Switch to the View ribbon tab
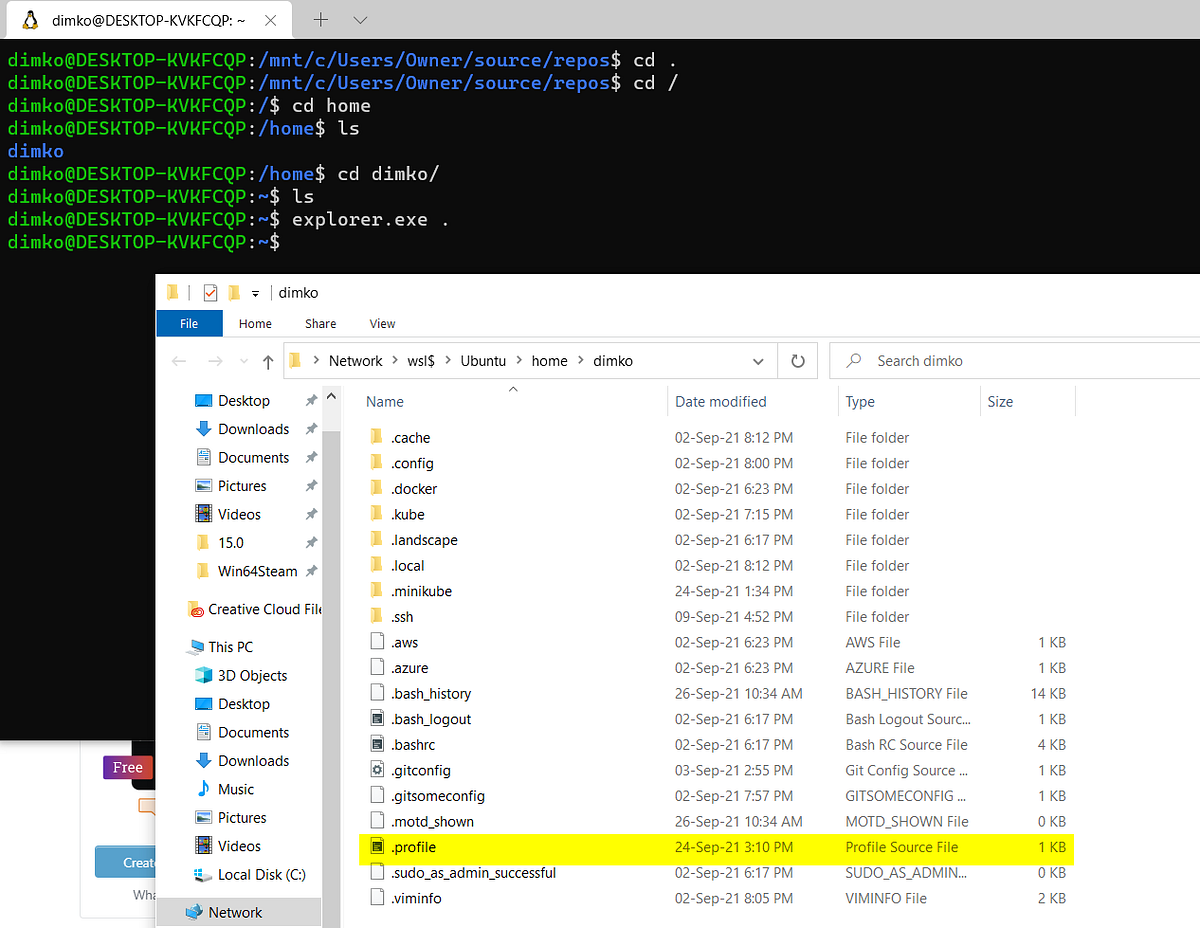This screenshot has height=928, width=1200. pyautogui.click(x=381, y=323)
